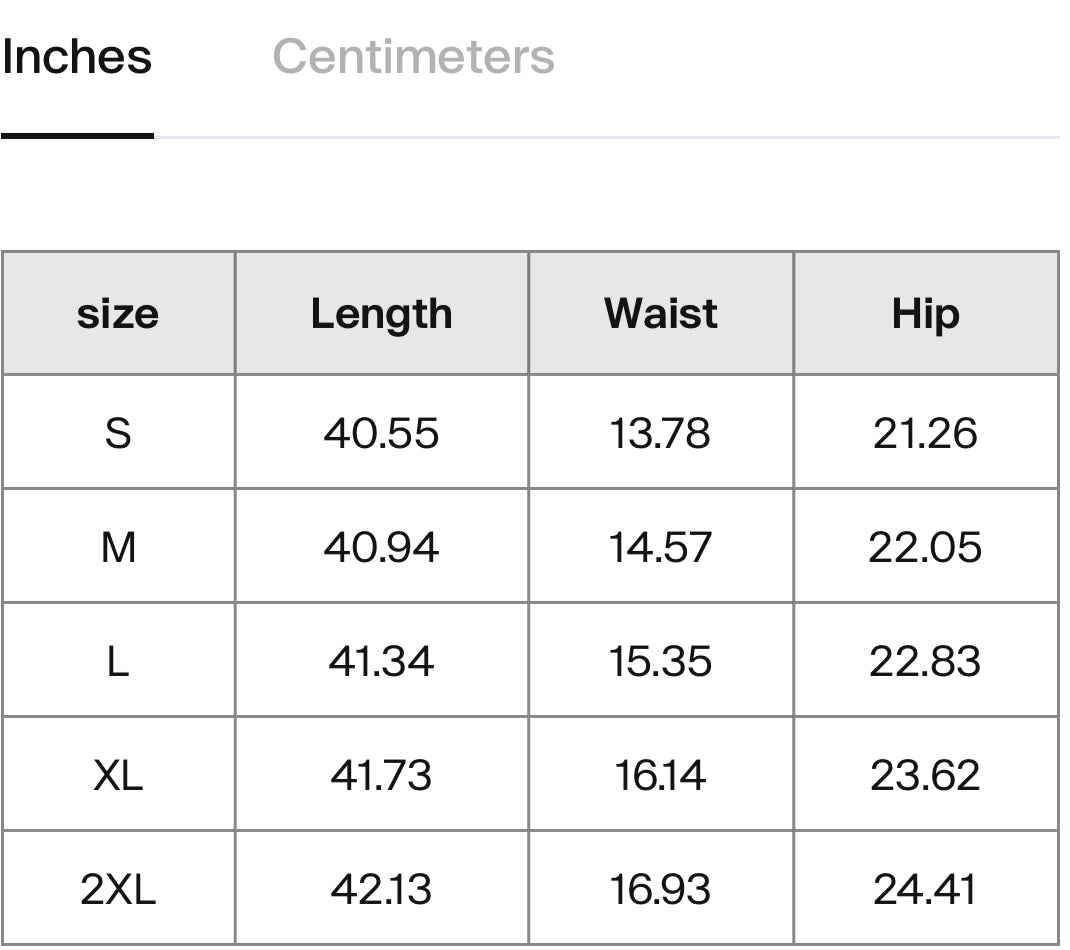Select the L size row label
Screen dimensions: 1070x950
pyautogui.click(x=118, y=661)
